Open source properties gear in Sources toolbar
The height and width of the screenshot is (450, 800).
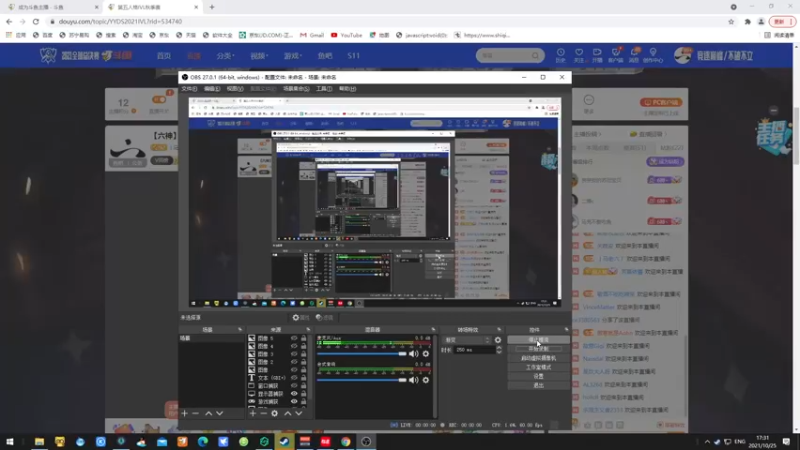point(274,413)
